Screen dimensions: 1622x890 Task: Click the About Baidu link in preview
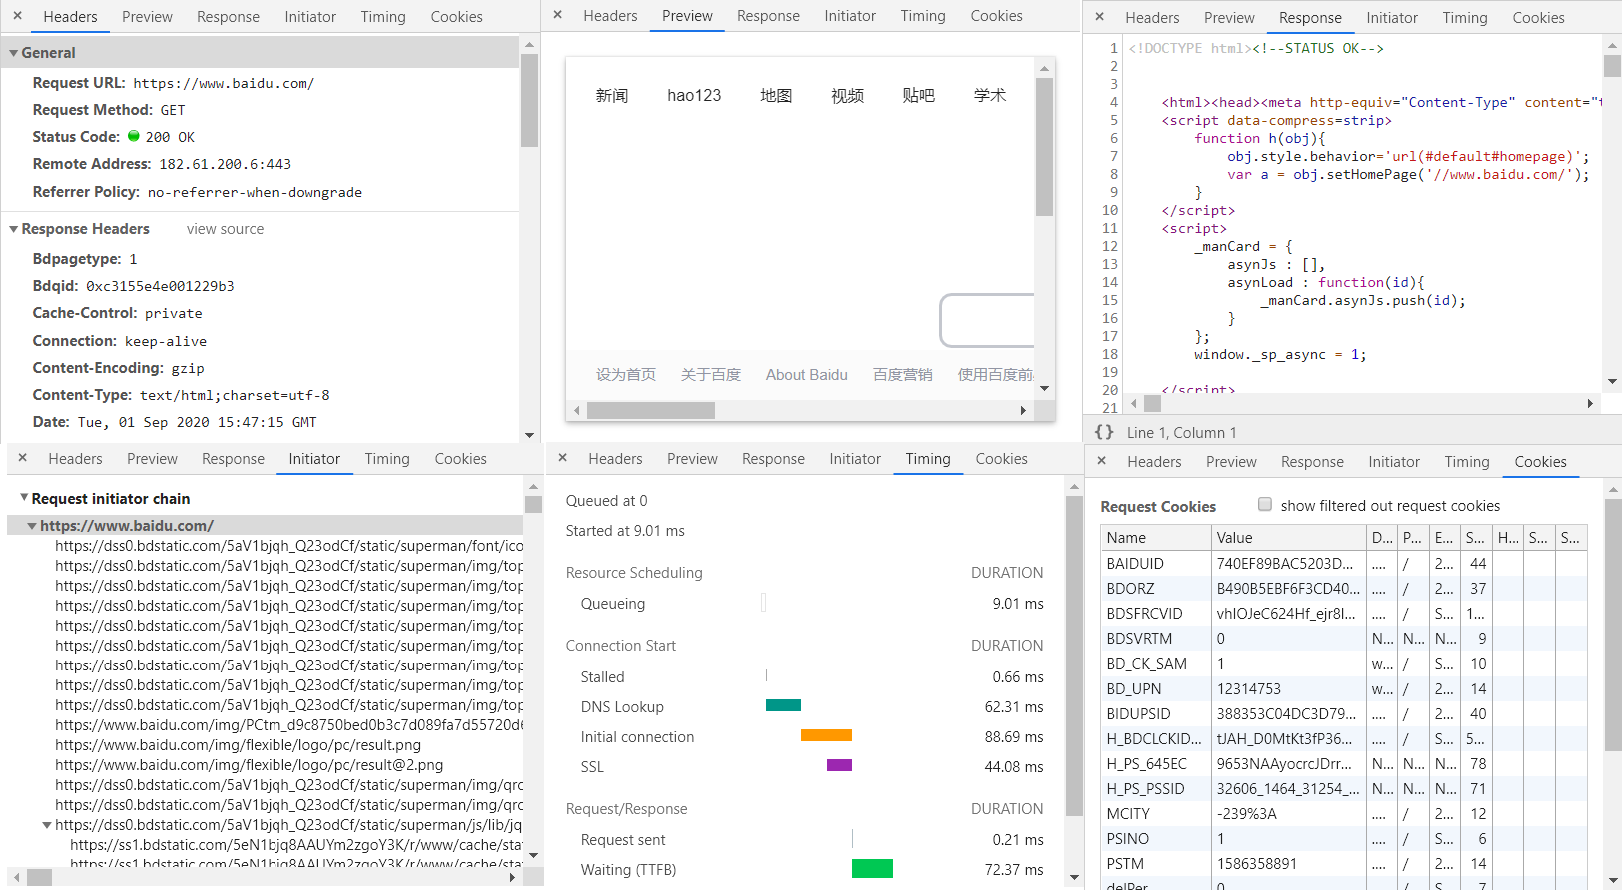click(806, 375)
